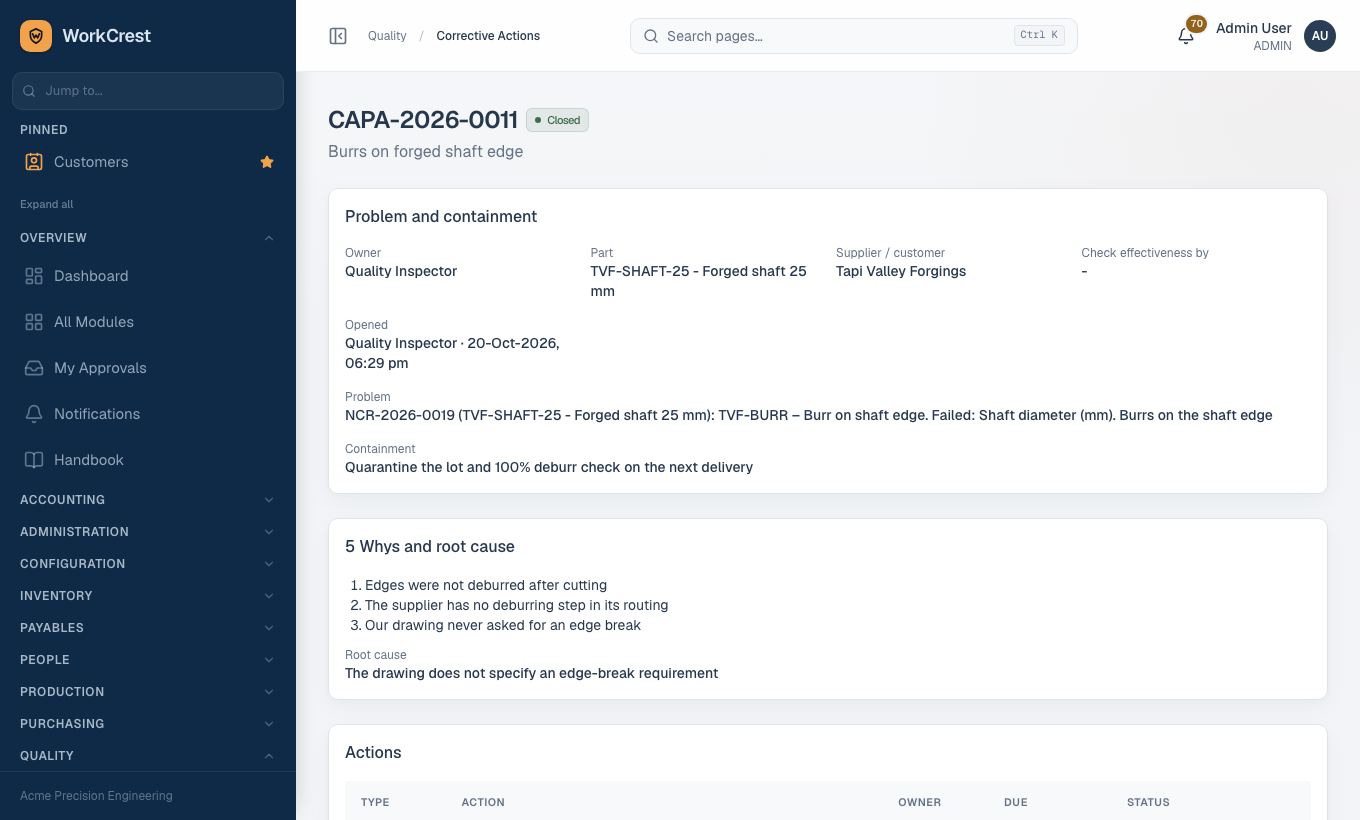Screen dimensions: 1360x820
Task: Click the All Modules grid icon
Action: pos(34,322)
